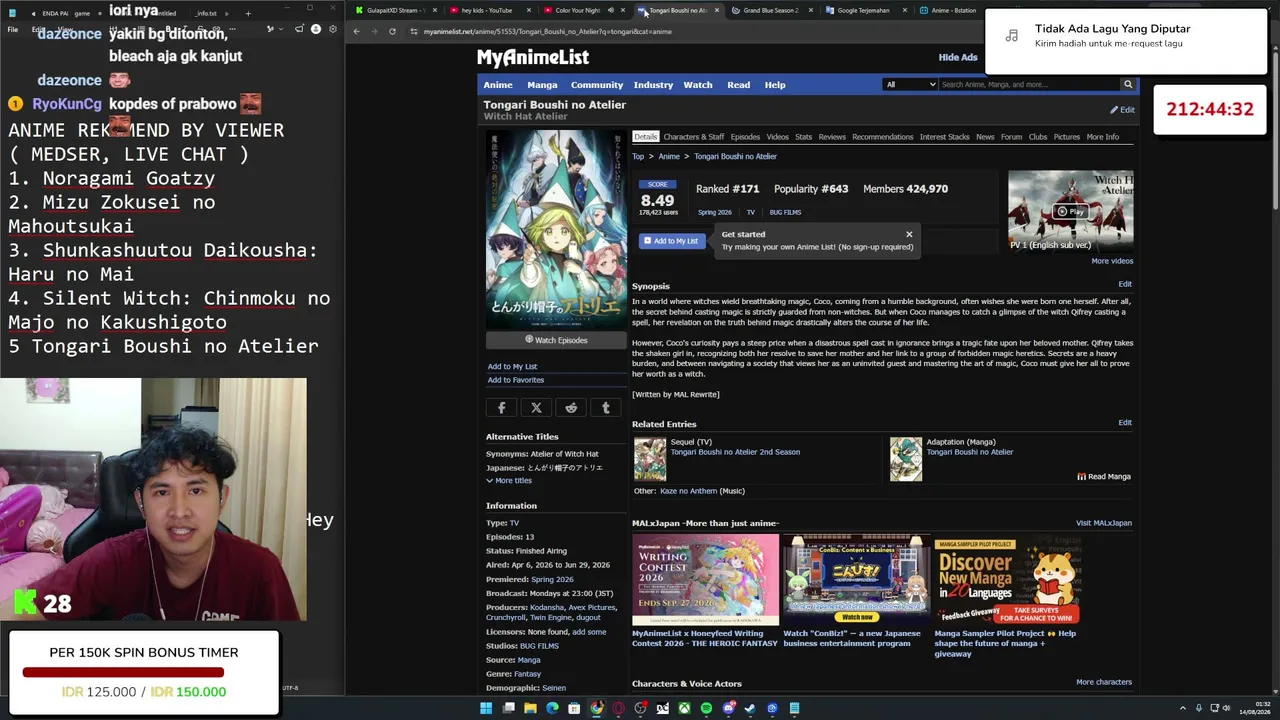Open Discord from the taskbar
The width and height of the screenshot is (1280, 720).
tap(728, 708)
